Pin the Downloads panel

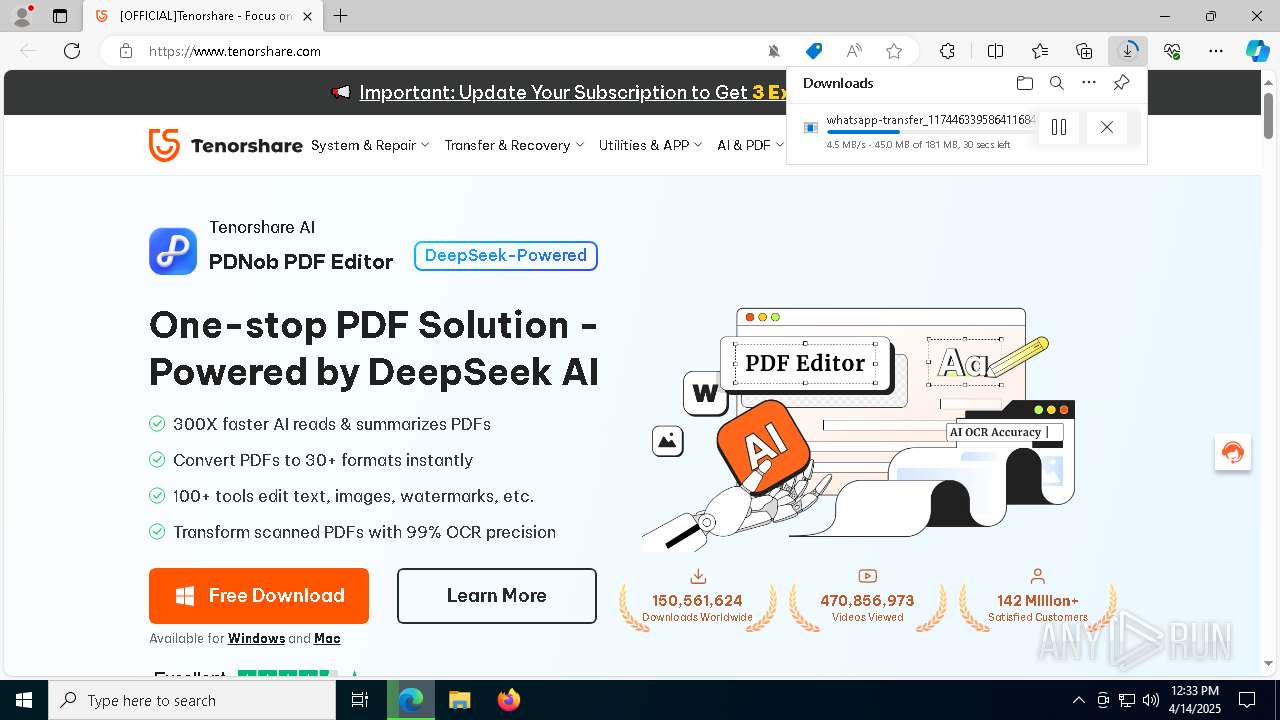point(1122,83)
